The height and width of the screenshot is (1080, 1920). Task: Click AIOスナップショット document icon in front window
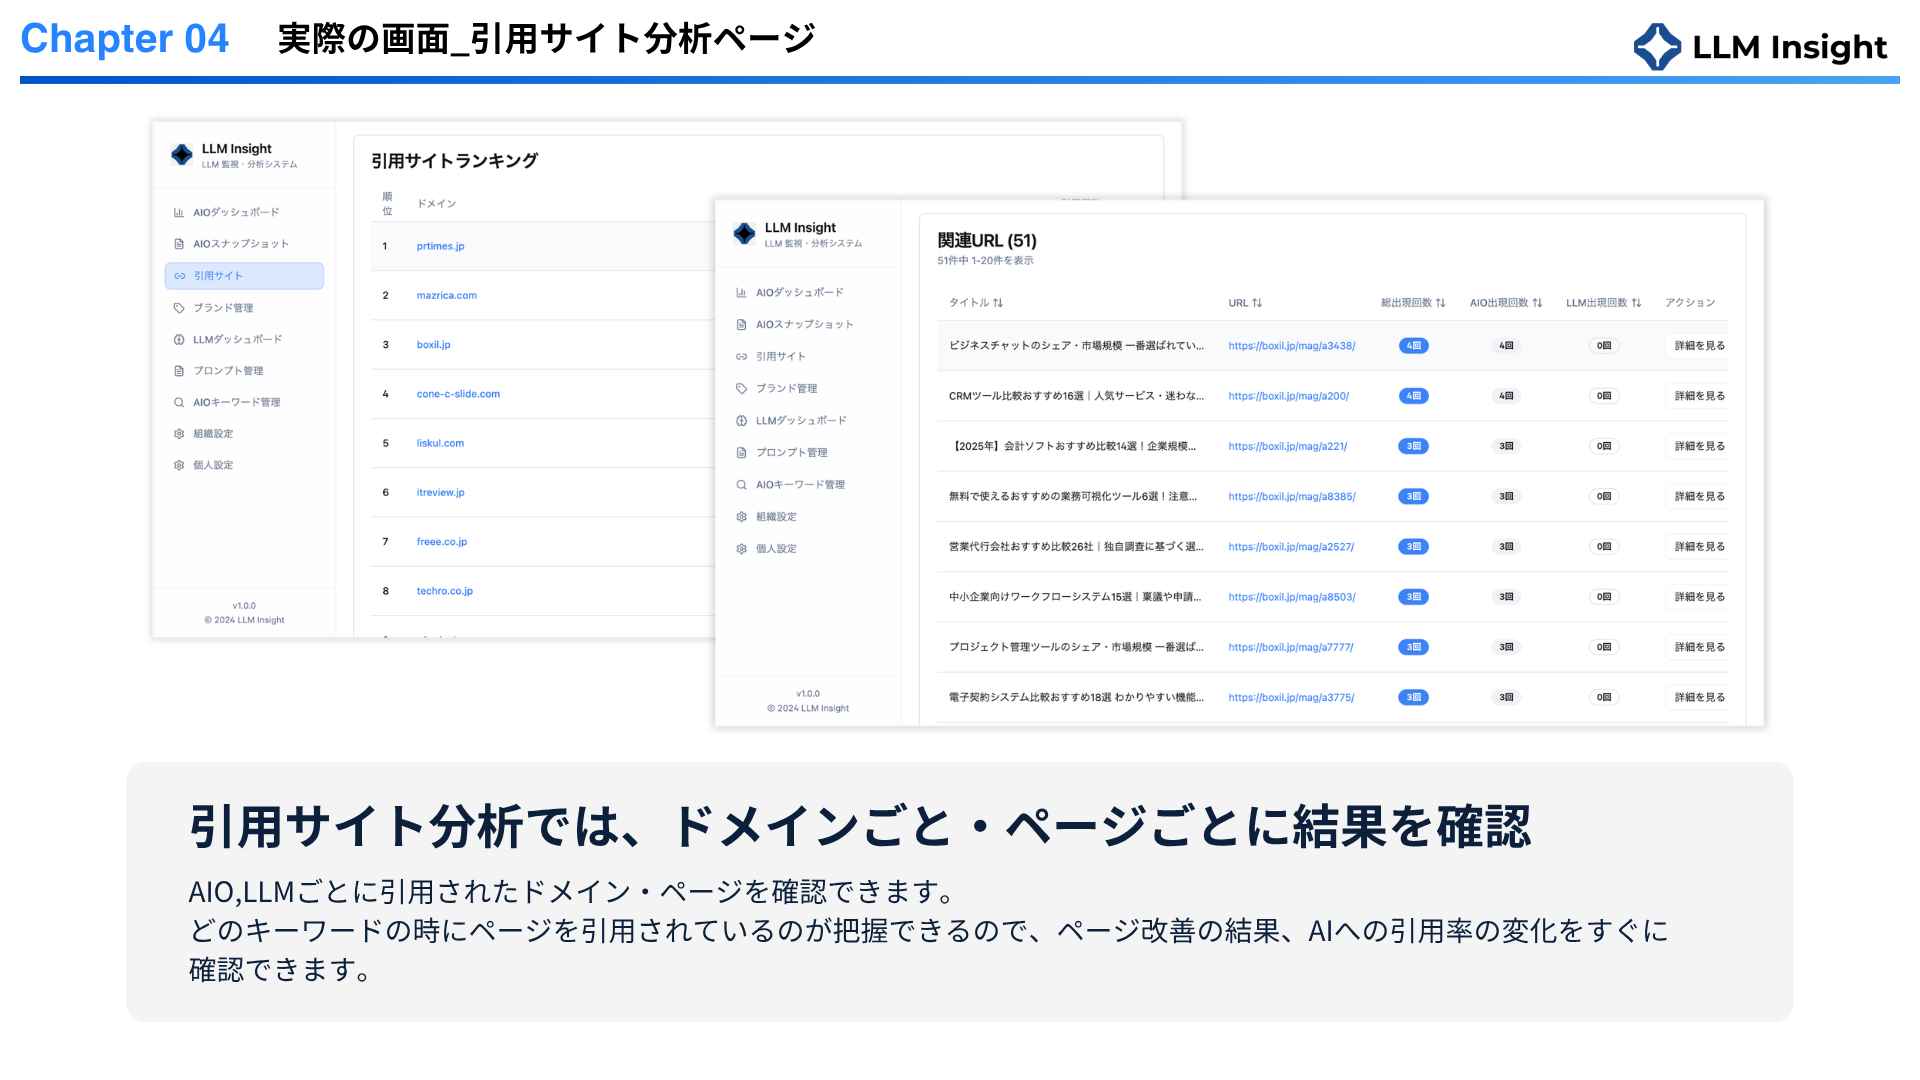[741, 325]
